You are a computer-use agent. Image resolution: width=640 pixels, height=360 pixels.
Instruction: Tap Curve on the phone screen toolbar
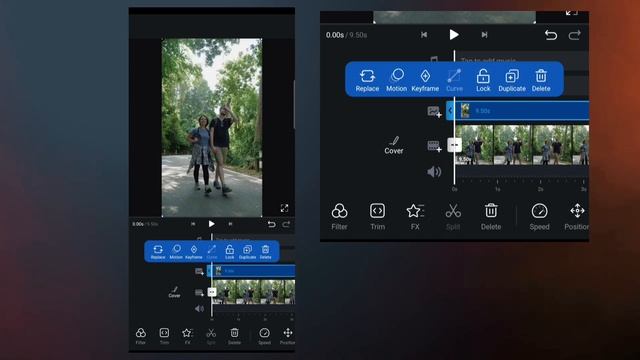pyautogui.click(x=212, y=252)
